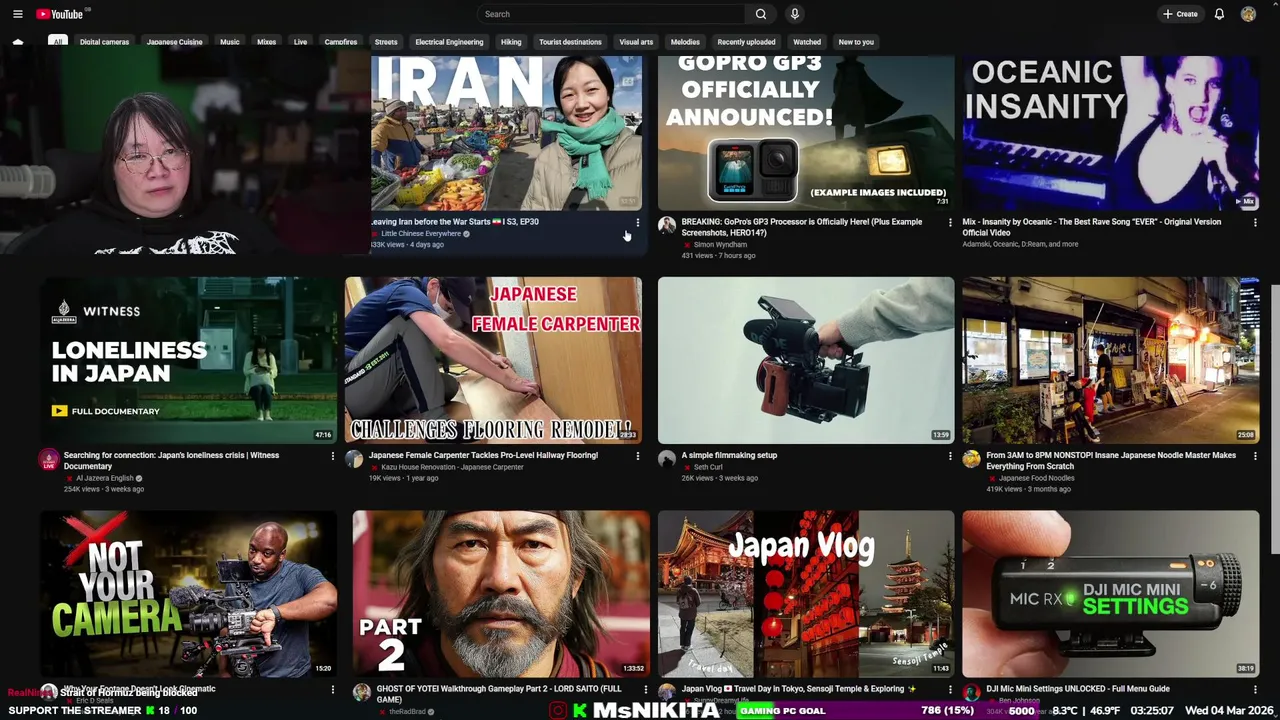
Task: Open options for the GoPro GP3 video
Action: pos(950,222)
